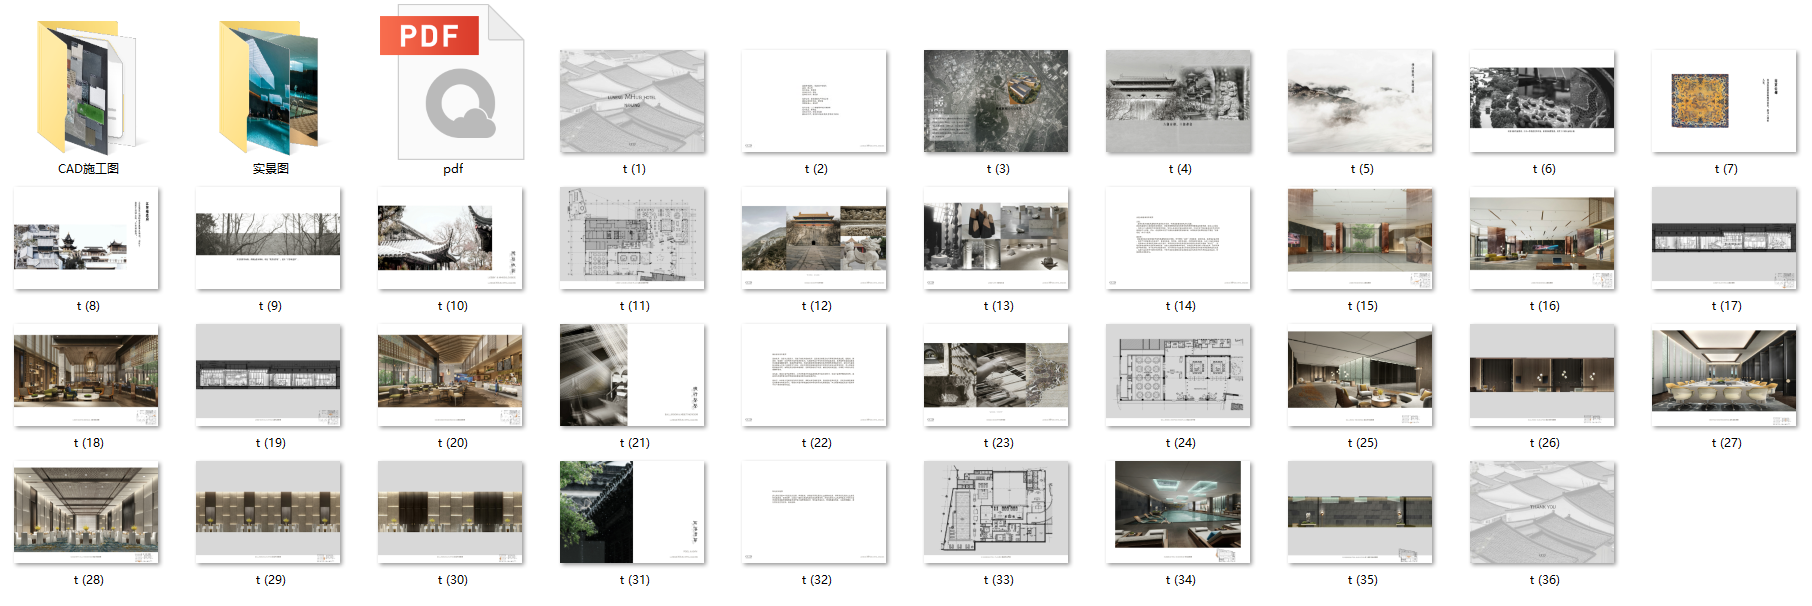
Task: Select thumbnail t (14) text page
Action: pyautogui.click(x=1178, y=238)
